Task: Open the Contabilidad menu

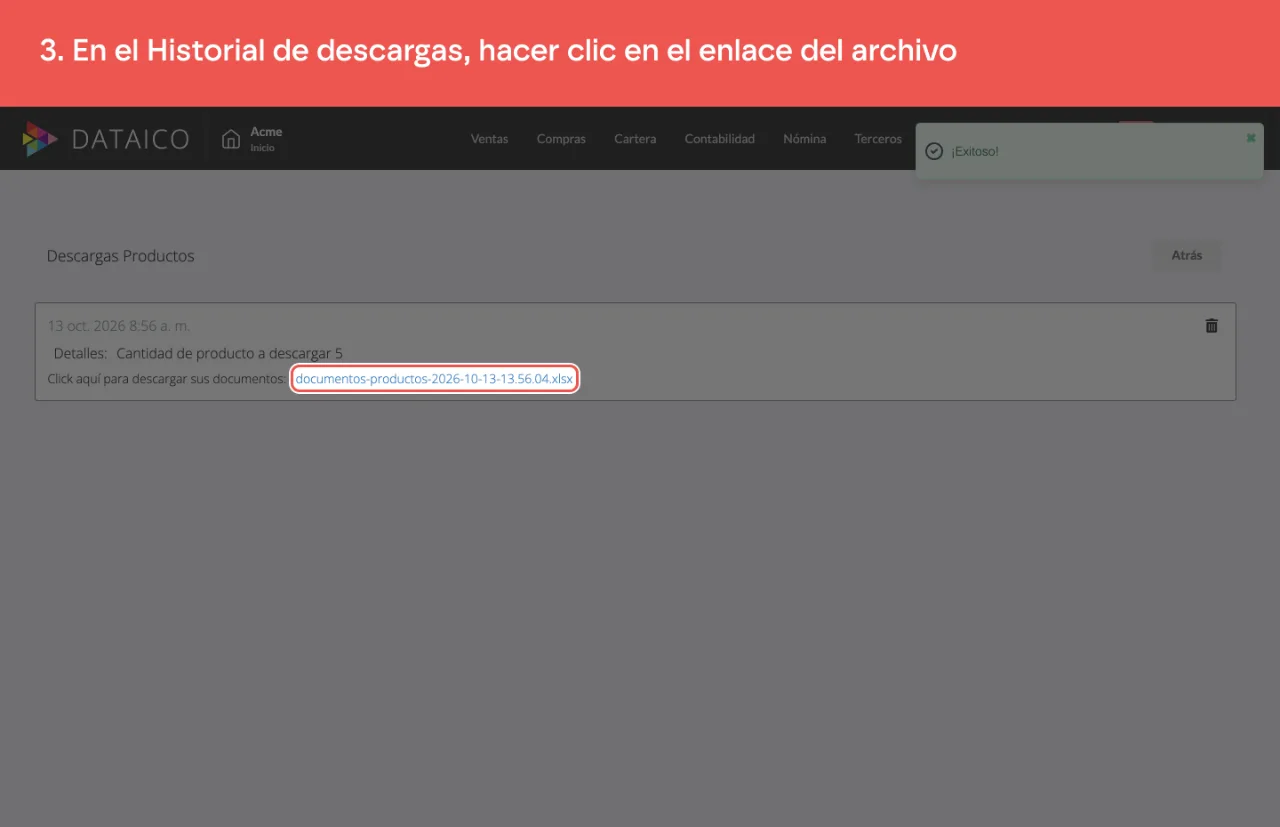Action: (720, 139)
